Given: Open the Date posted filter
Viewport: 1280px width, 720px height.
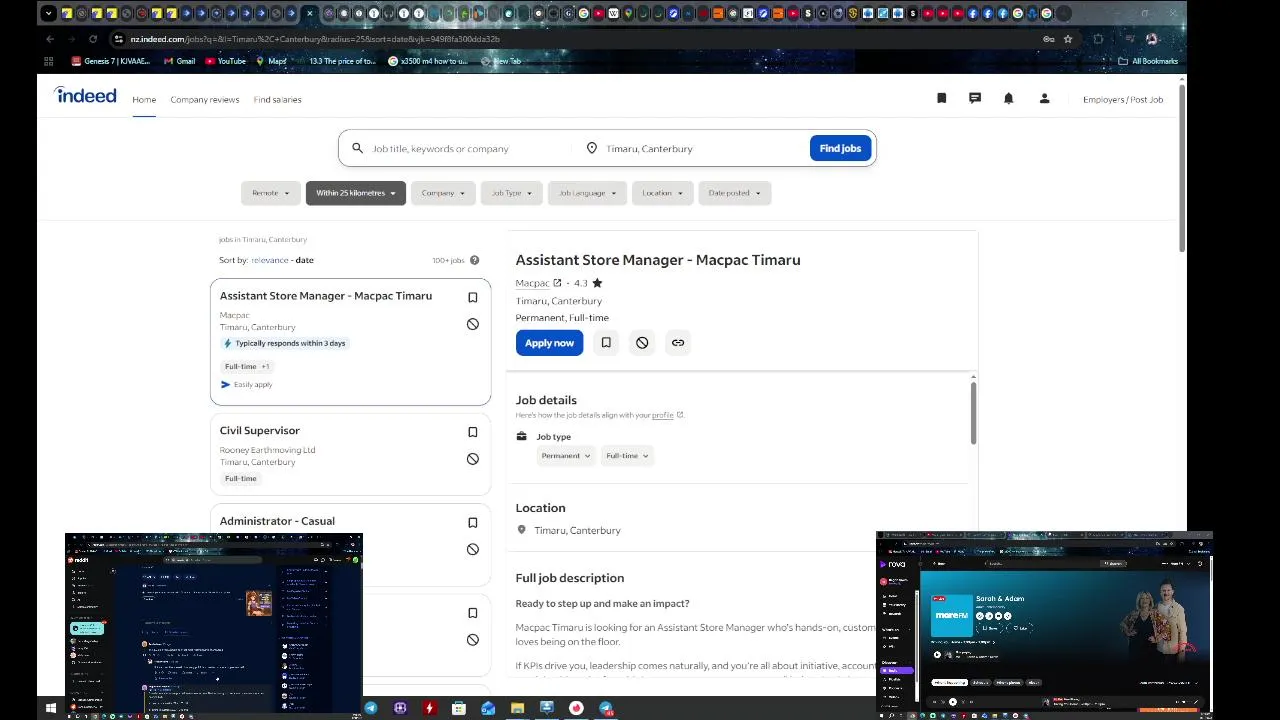Looking at the screenshot, I should 734,193.
